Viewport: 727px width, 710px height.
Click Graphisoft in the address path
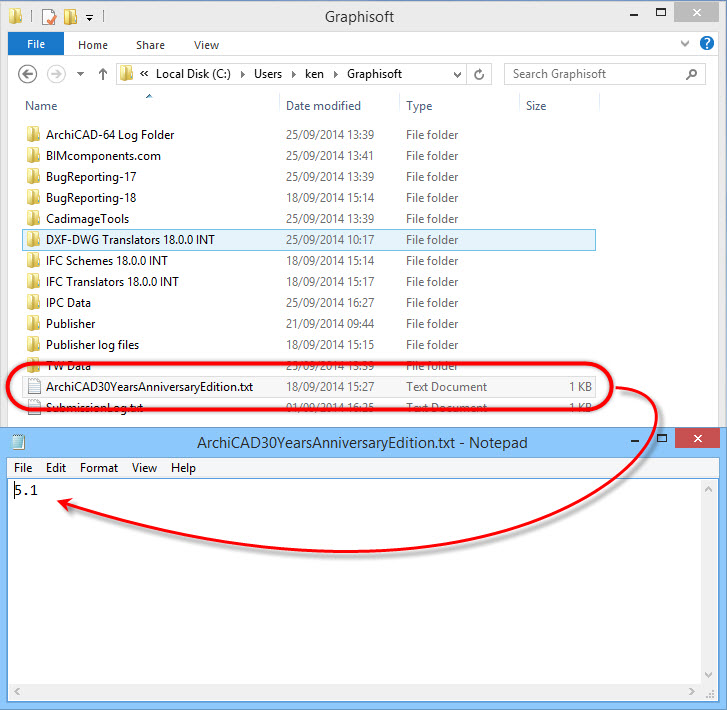pos(375,74)
